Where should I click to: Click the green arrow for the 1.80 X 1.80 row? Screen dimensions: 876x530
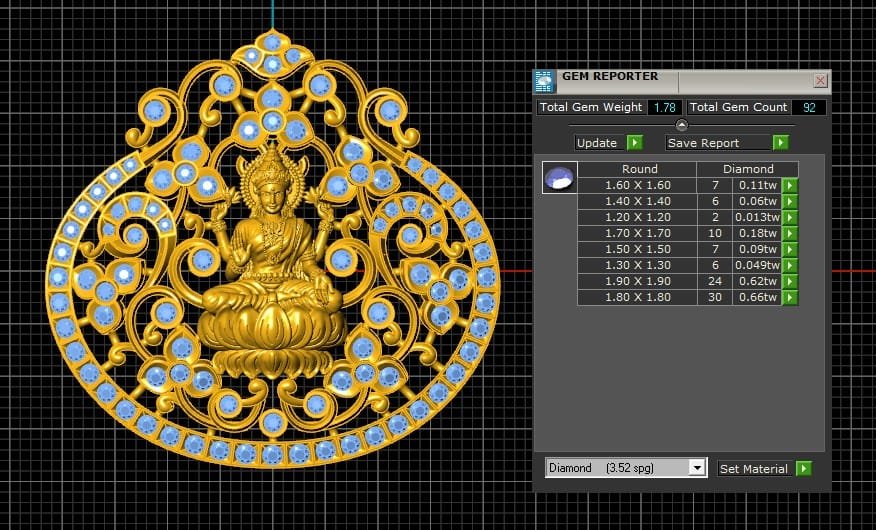coord(790,297)
